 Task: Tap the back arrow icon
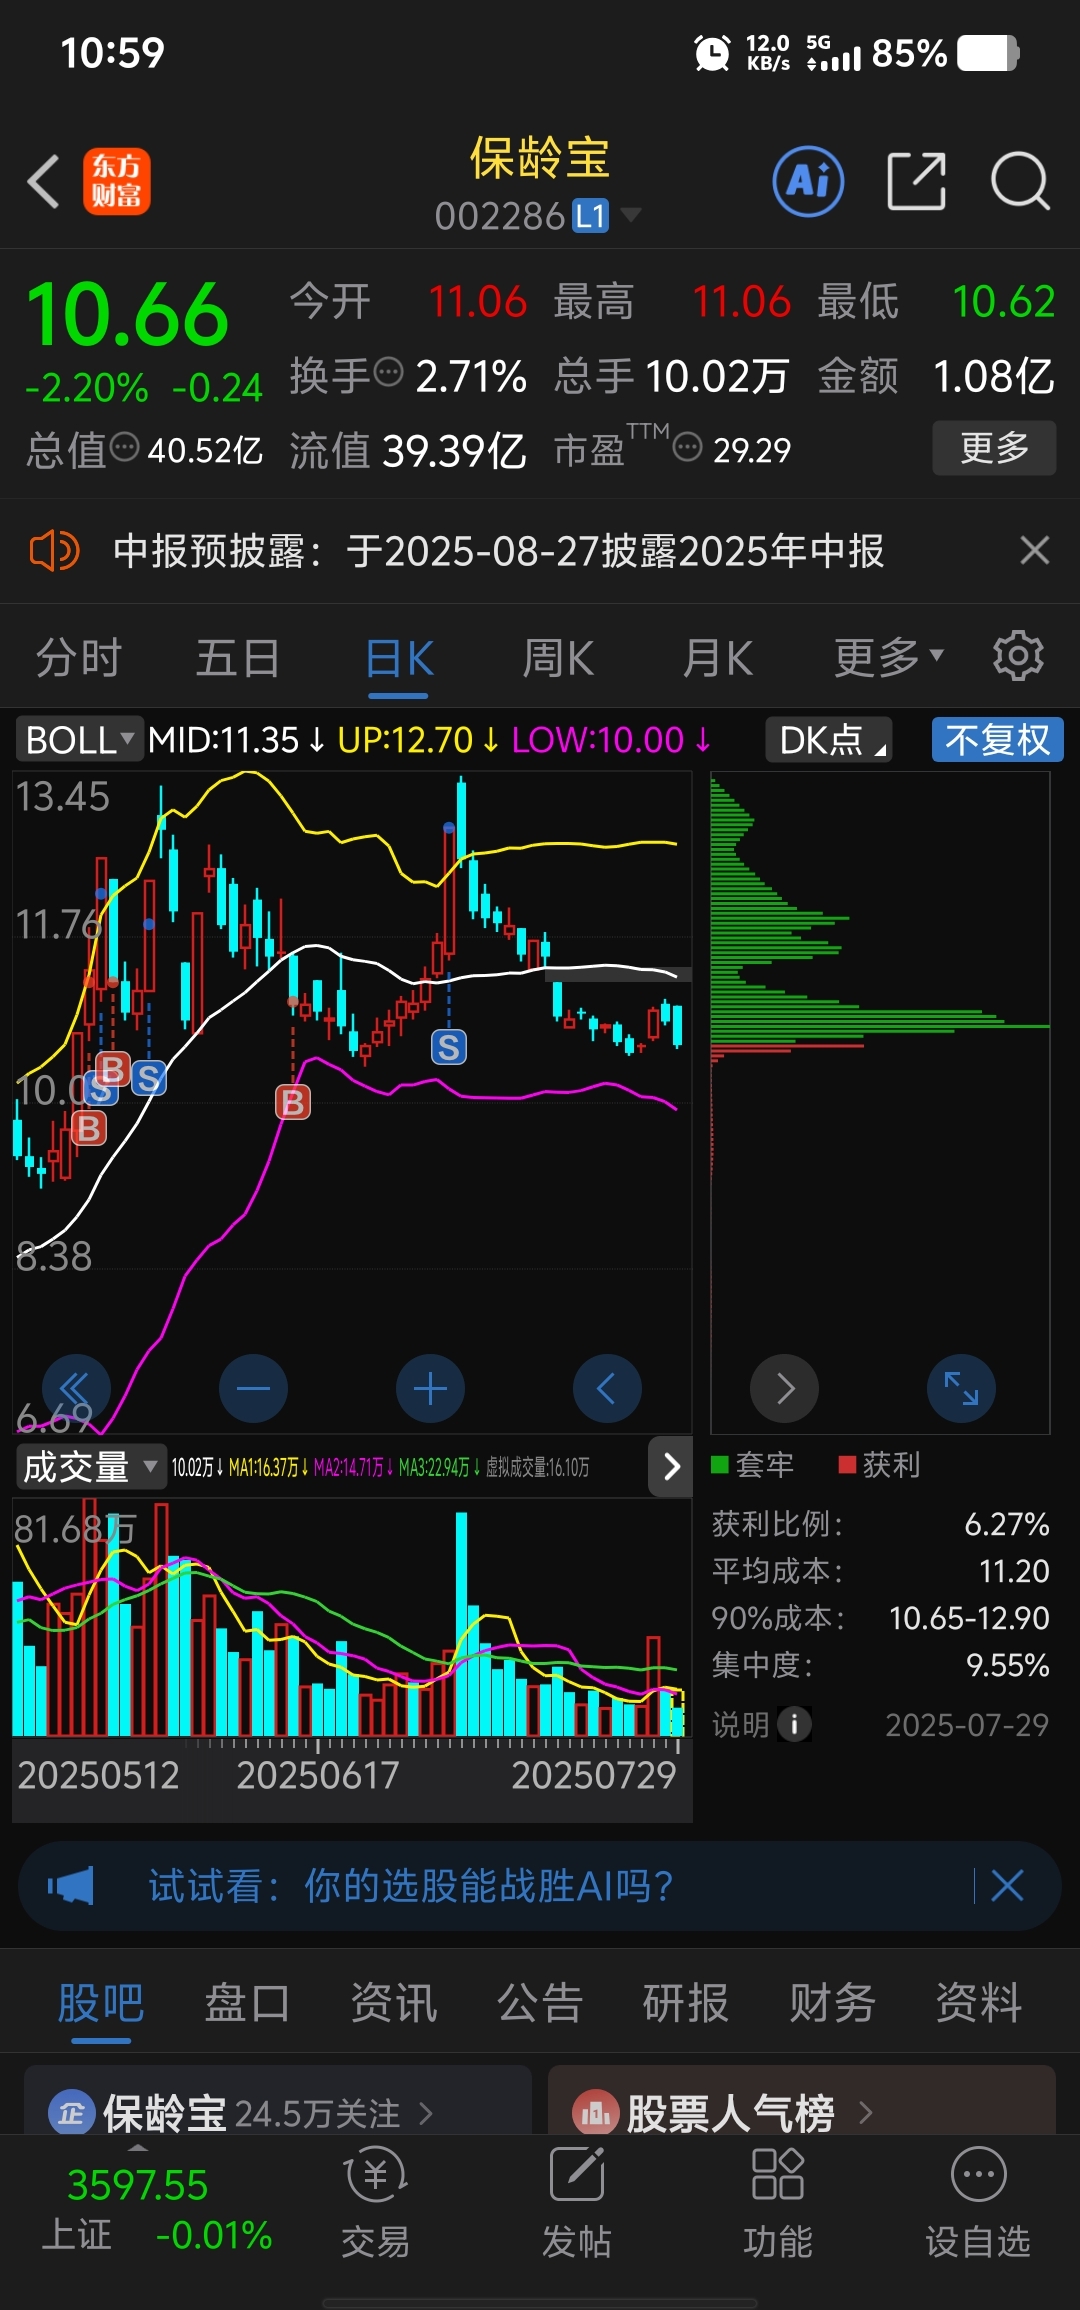43,182
